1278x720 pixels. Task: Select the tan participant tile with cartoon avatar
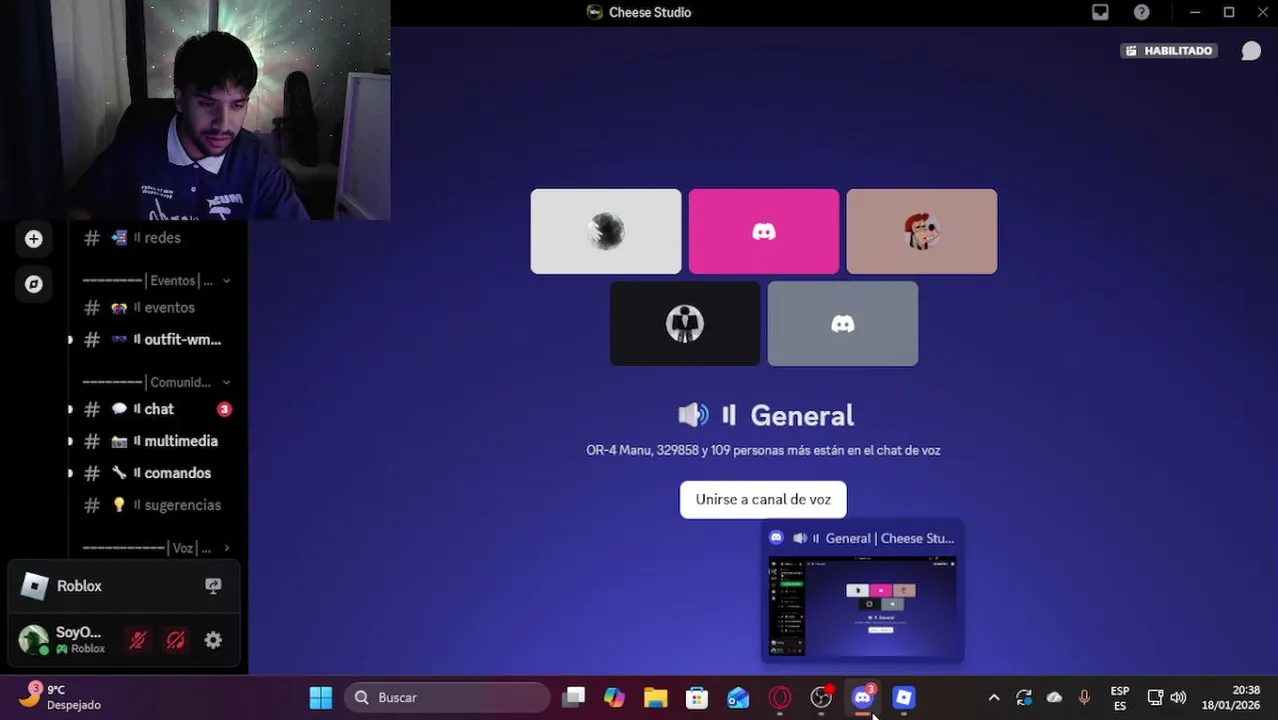(x=922, y=231)
